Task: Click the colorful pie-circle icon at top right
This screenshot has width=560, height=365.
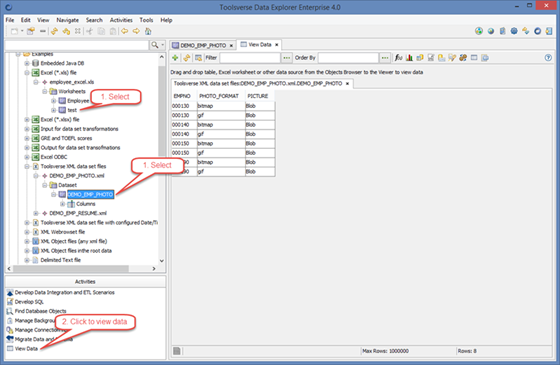Action: [x=479, y=31]
